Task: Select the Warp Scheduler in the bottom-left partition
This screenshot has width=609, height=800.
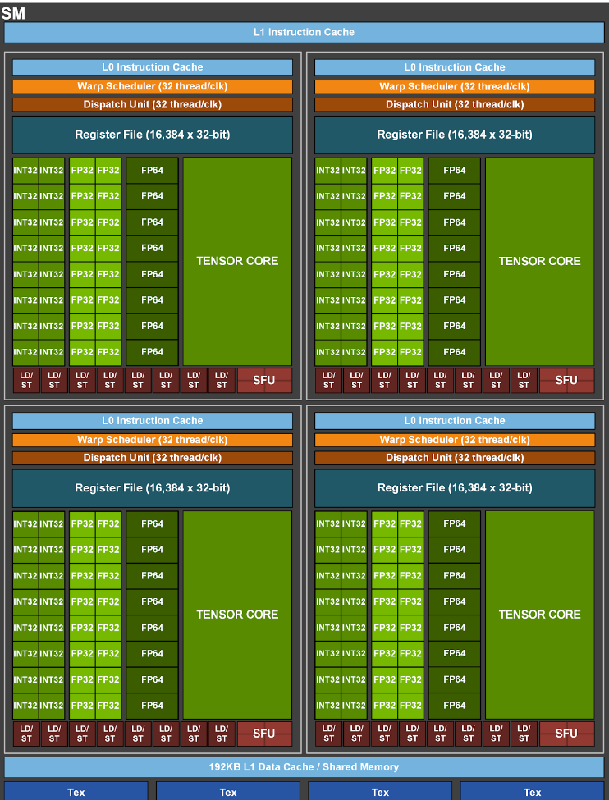Action: [x=153, y=440]
